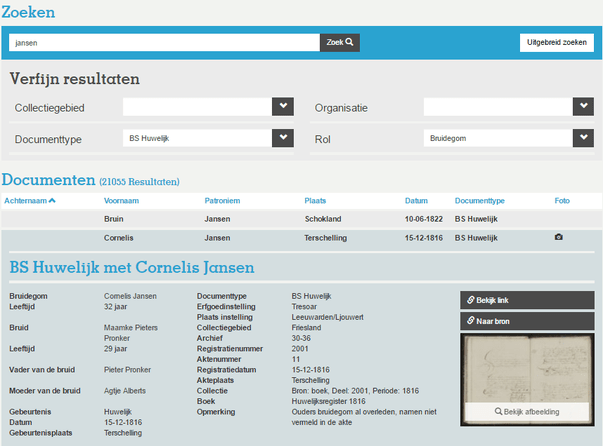Click the empty Collectiegebied combo box field
Screen dimensions: 603x446
point(198,107)
